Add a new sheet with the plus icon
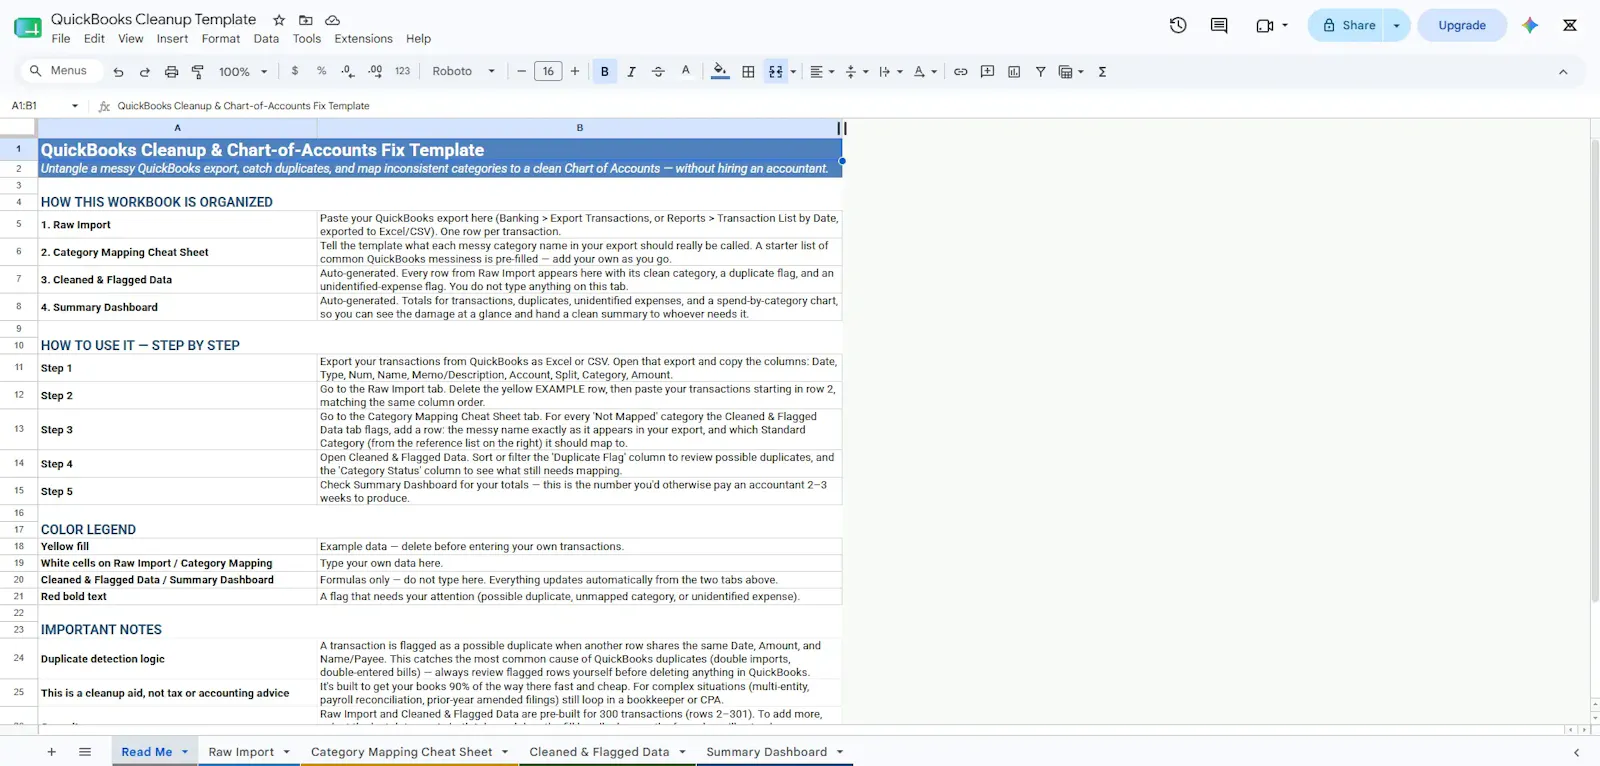 52,752
